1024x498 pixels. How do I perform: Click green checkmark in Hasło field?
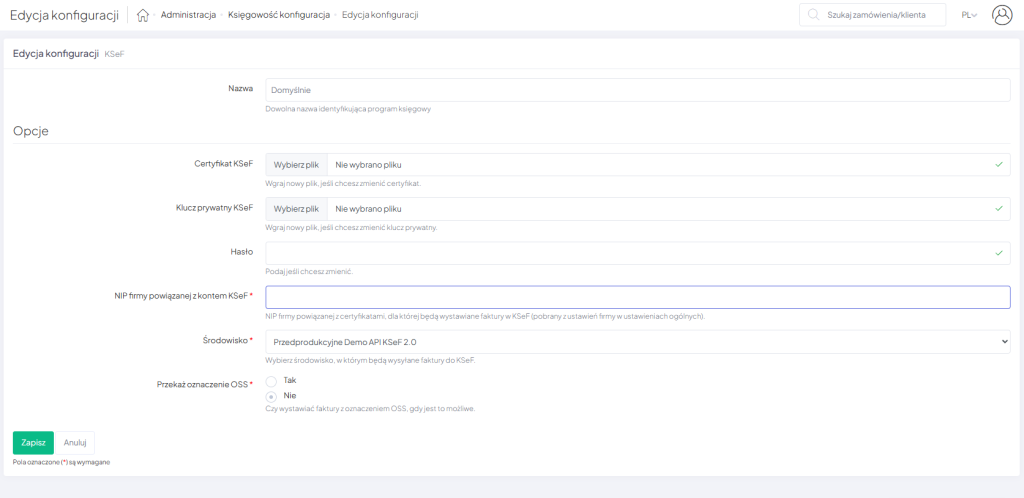(998, 253)
